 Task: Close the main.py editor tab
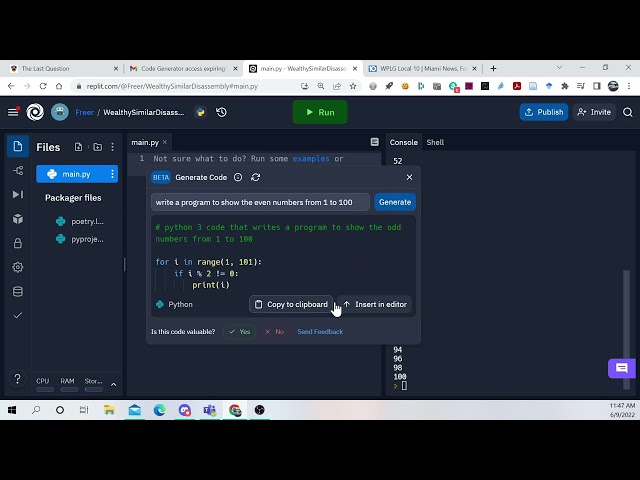(x=165, y=142)
